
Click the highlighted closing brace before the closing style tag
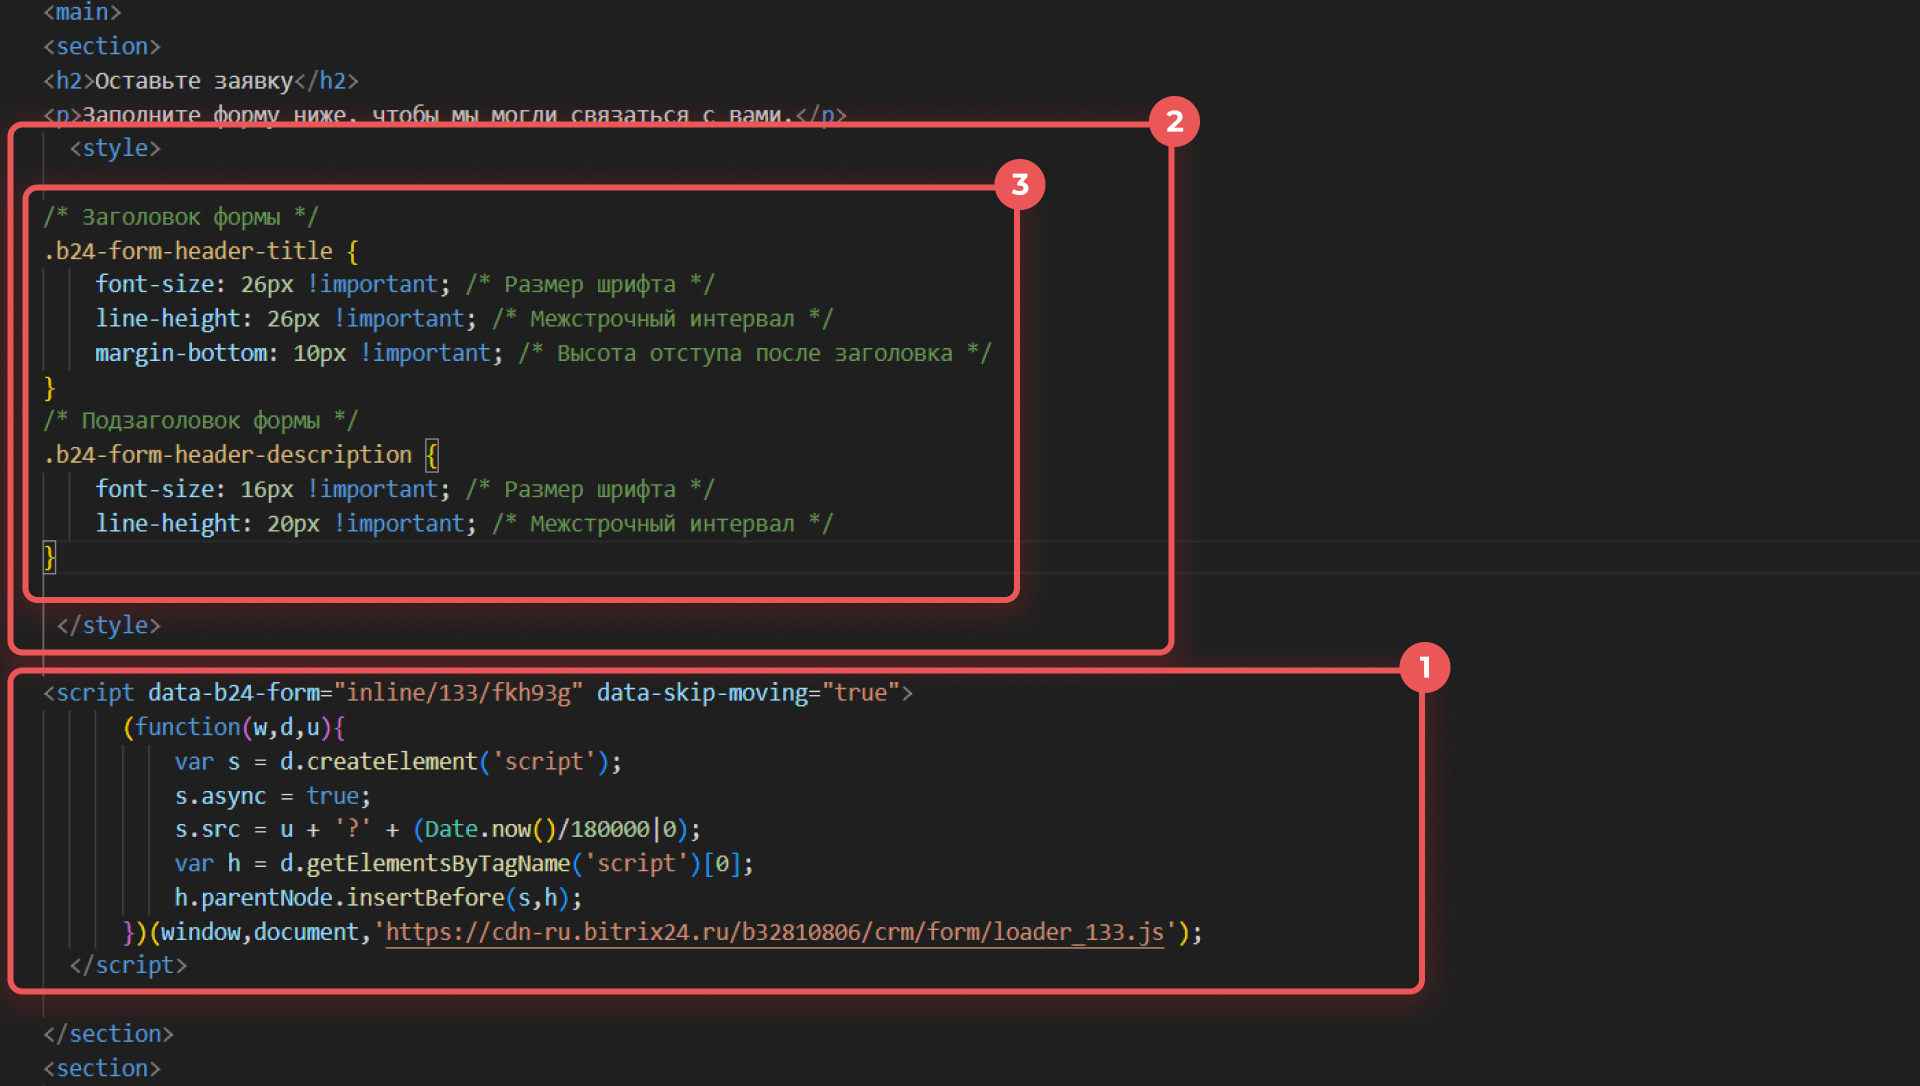[x=50, y=557]
